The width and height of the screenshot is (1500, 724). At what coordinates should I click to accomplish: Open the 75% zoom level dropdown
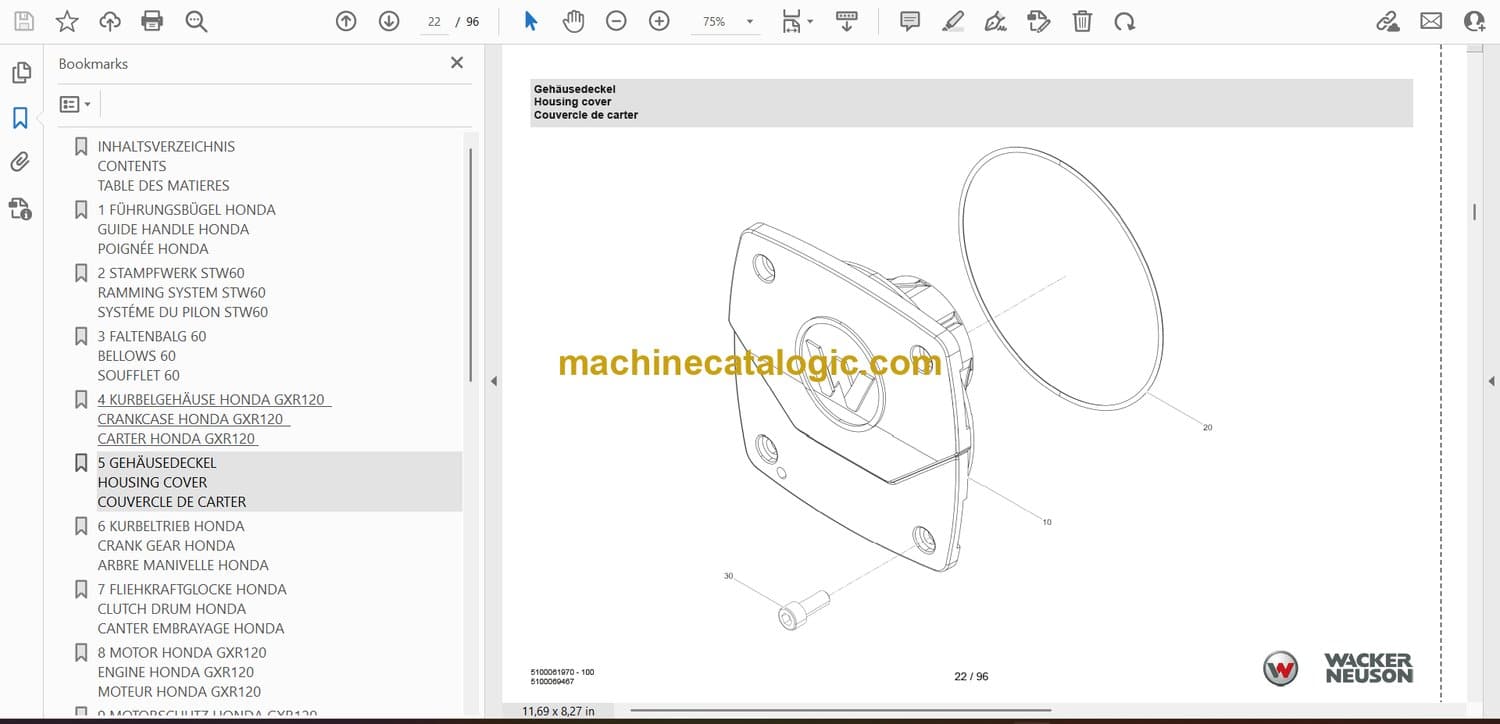[749, 22]
